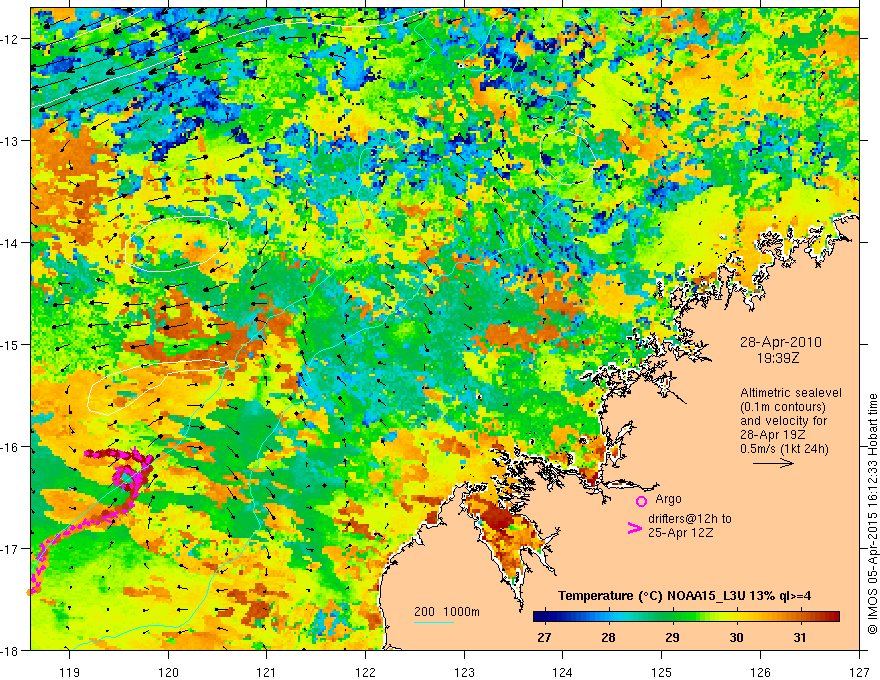This screenshot has height=680, width=880.
Task: Click longitude axis label 120
Action: coord(168,672)
